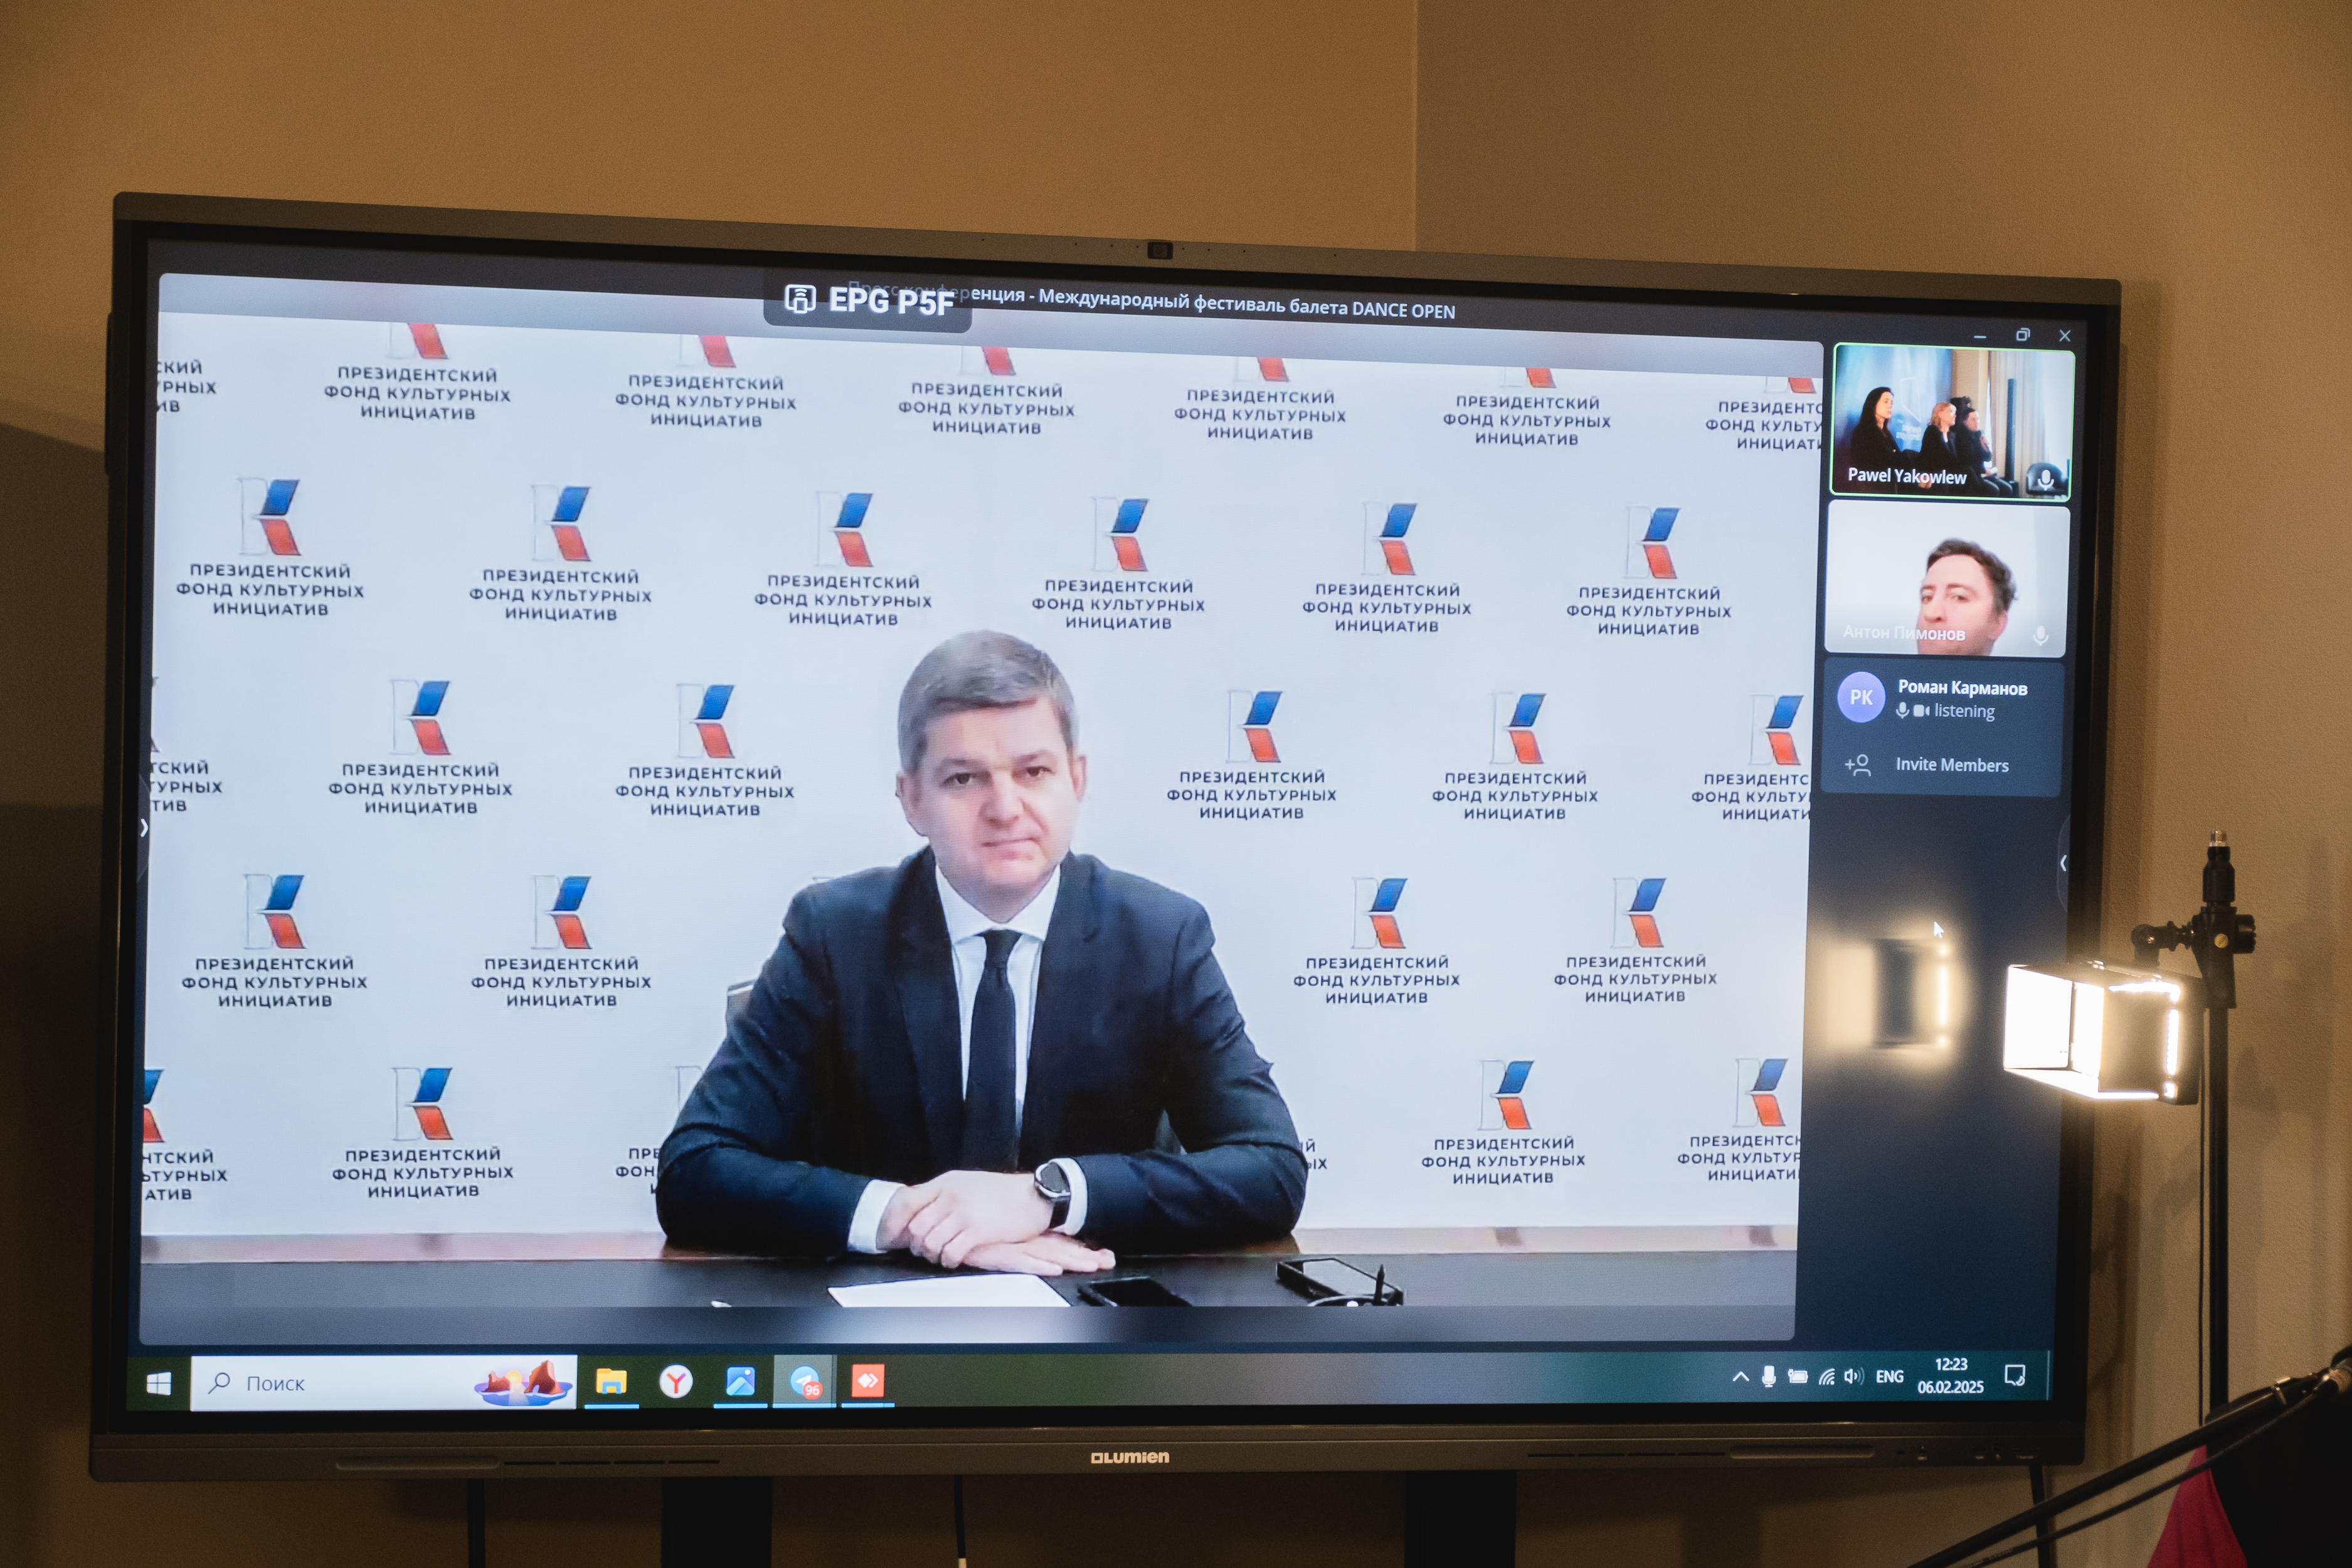Open the Wi-Fi network tray icon

tap(1826, 1376)
